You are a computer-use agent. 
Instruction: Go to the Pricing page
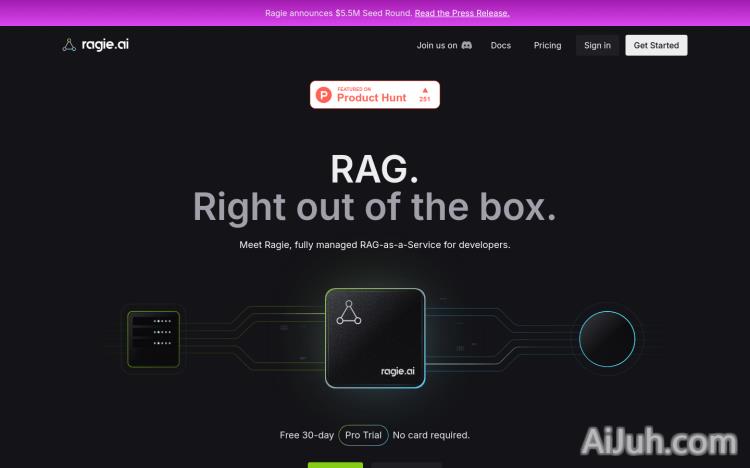(x=547, y=45)
